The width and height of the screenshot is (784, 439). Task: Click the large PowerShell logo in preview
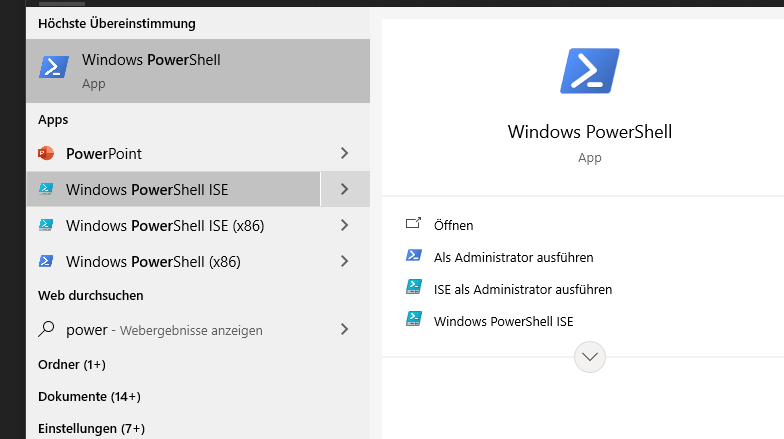(x=589, y=72)
